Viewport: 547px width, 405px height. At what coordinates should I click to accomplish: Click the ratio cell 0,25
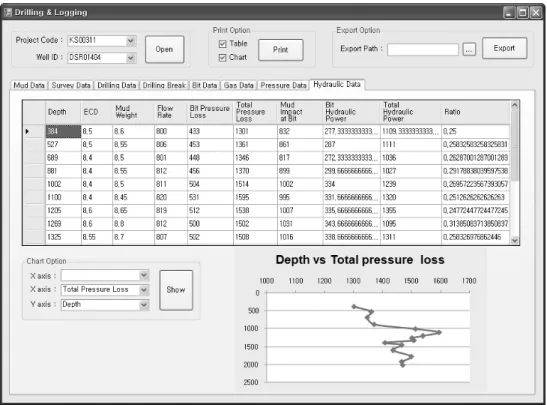click(x=475, y=132)
